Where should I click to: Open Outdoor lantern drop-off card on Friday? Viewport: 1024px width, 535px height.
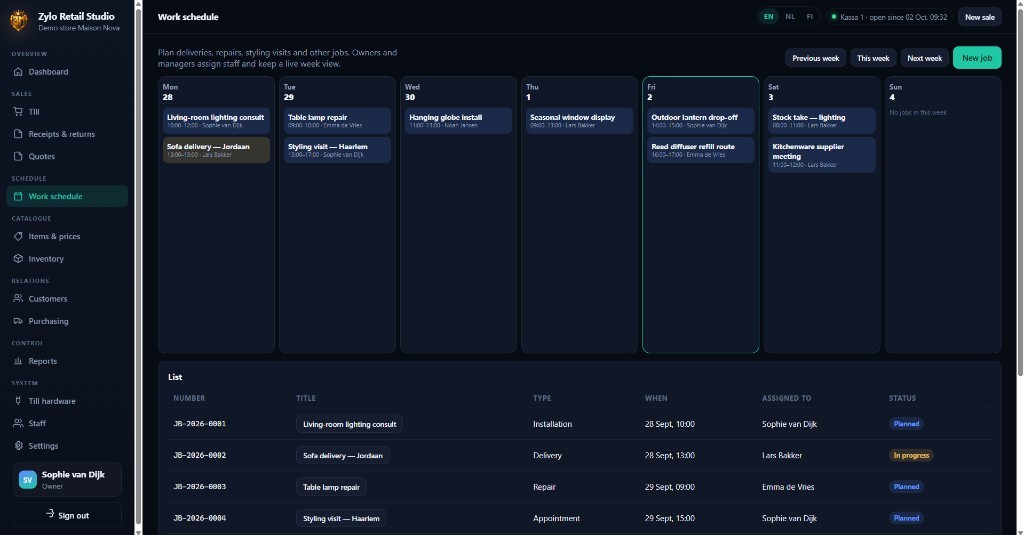[701, 121]
